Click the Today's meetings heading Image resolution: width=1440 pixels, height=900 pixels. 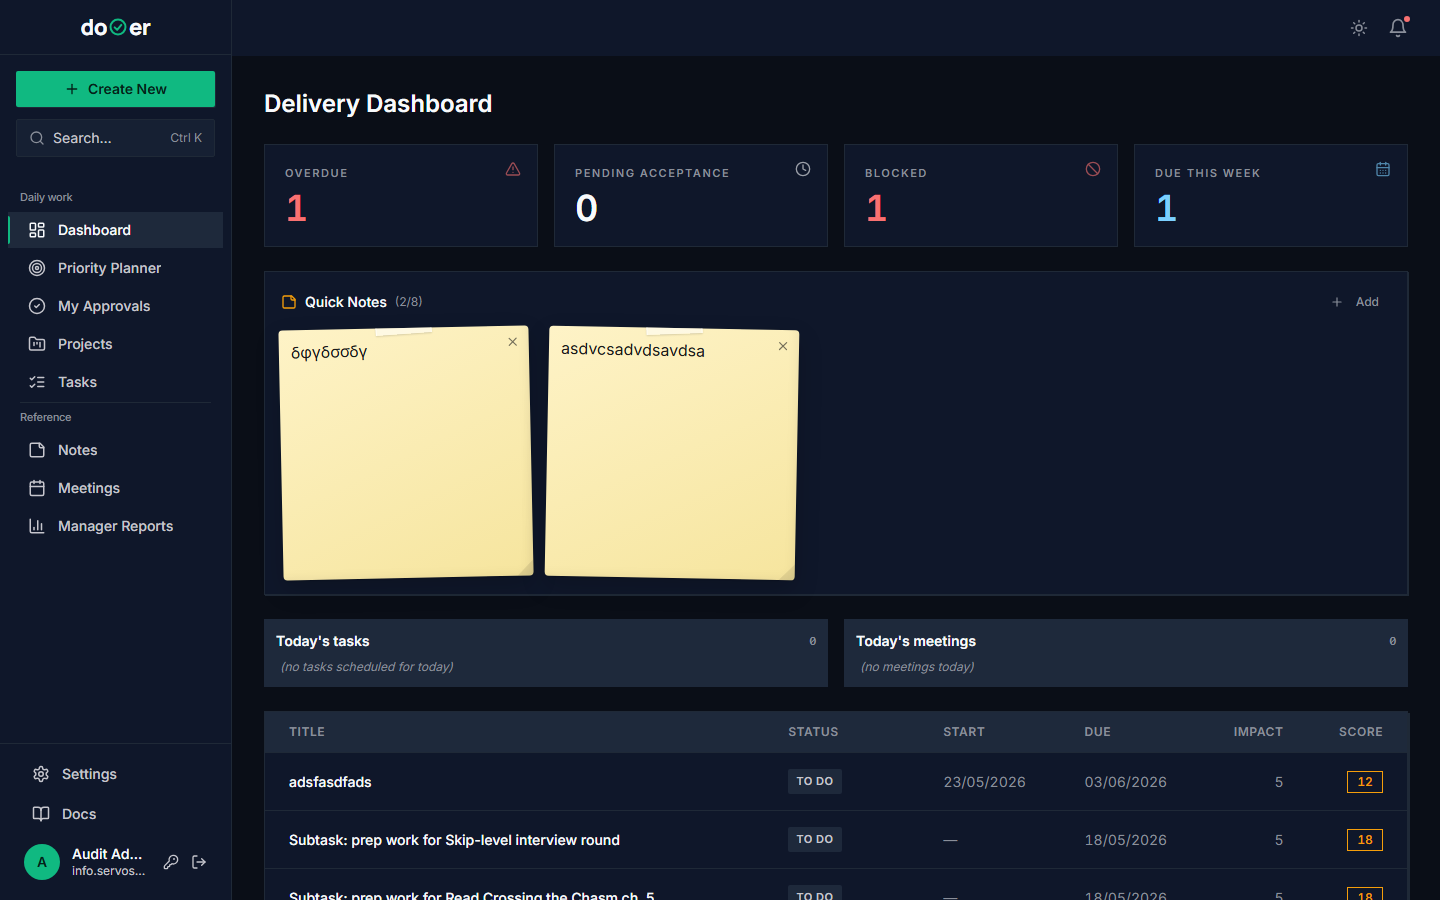[916, 641]
